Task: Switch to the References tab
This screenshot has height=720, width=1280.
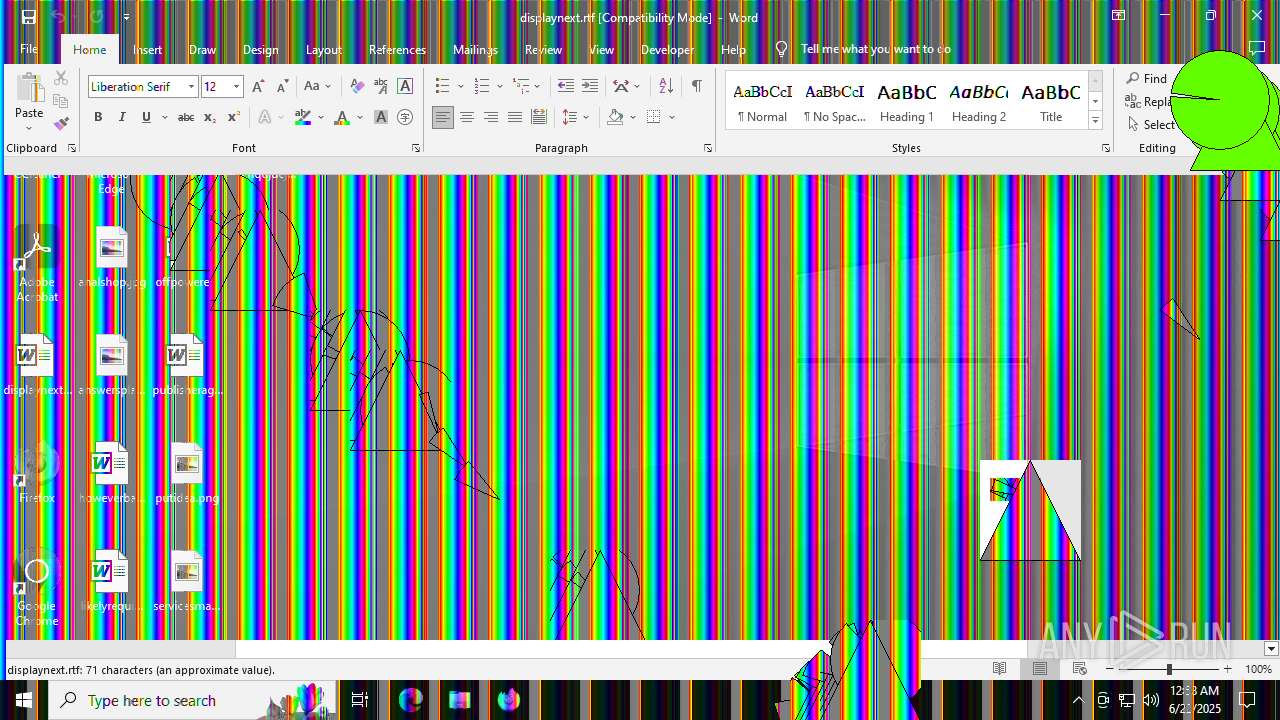Action: [397, 49]
